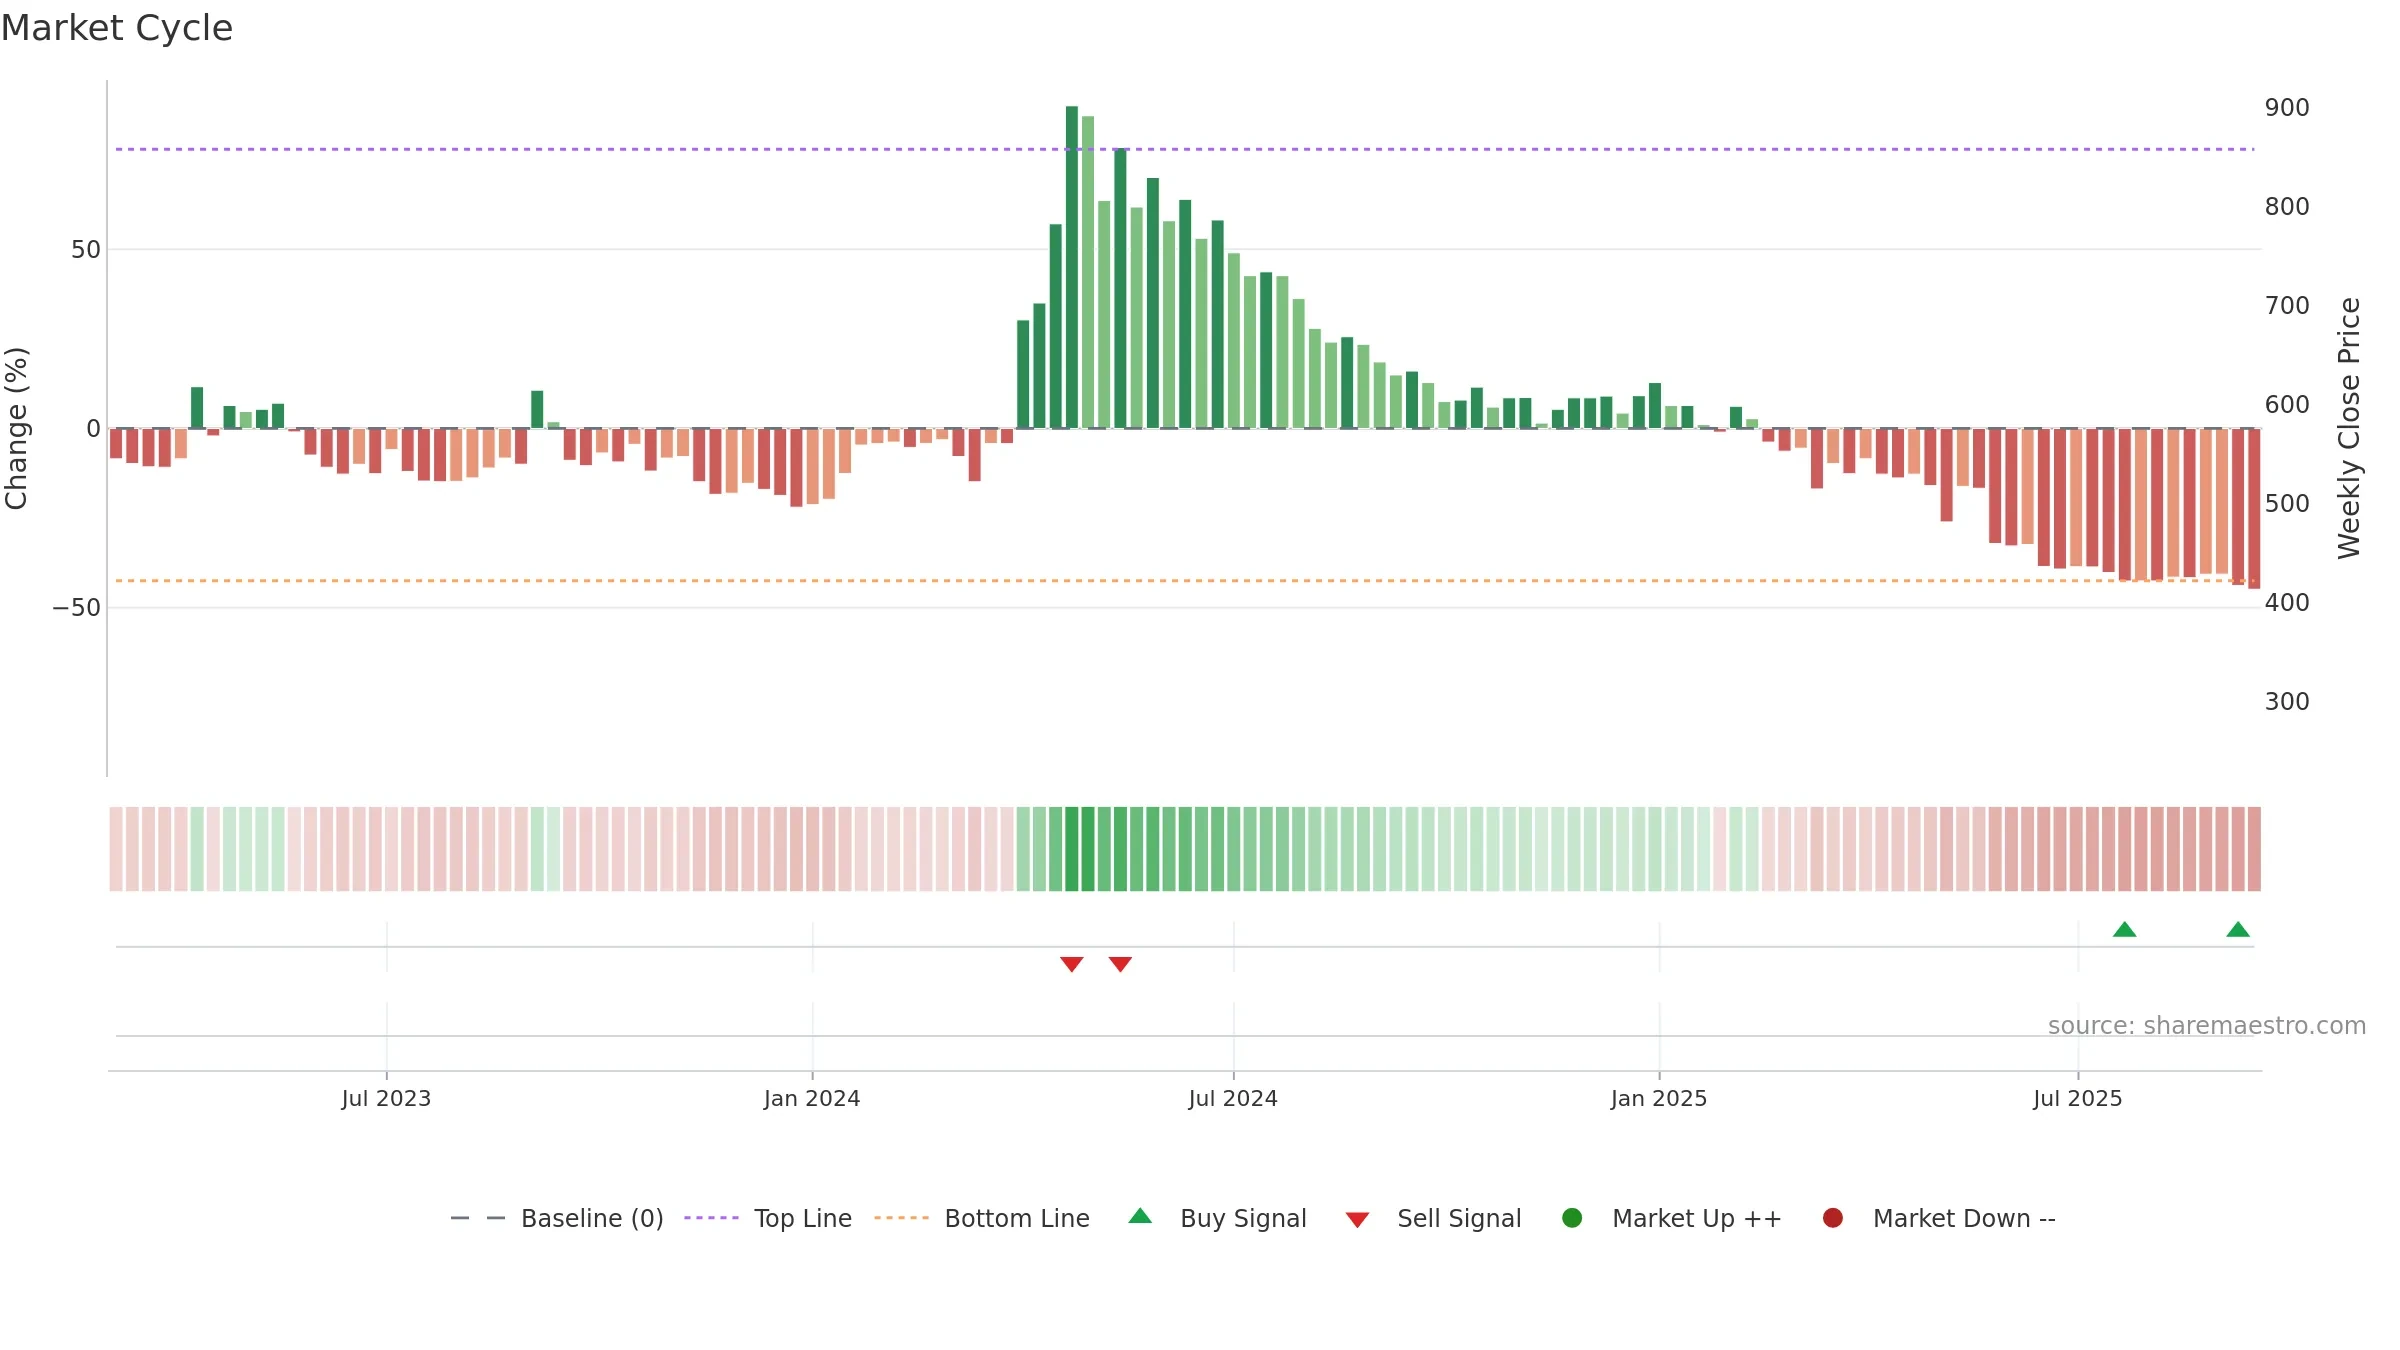Toggle the Buy Signal legend entry
Image resolution: width=2400 pixels, height=1350 pixels.
pos(1217,1218)
